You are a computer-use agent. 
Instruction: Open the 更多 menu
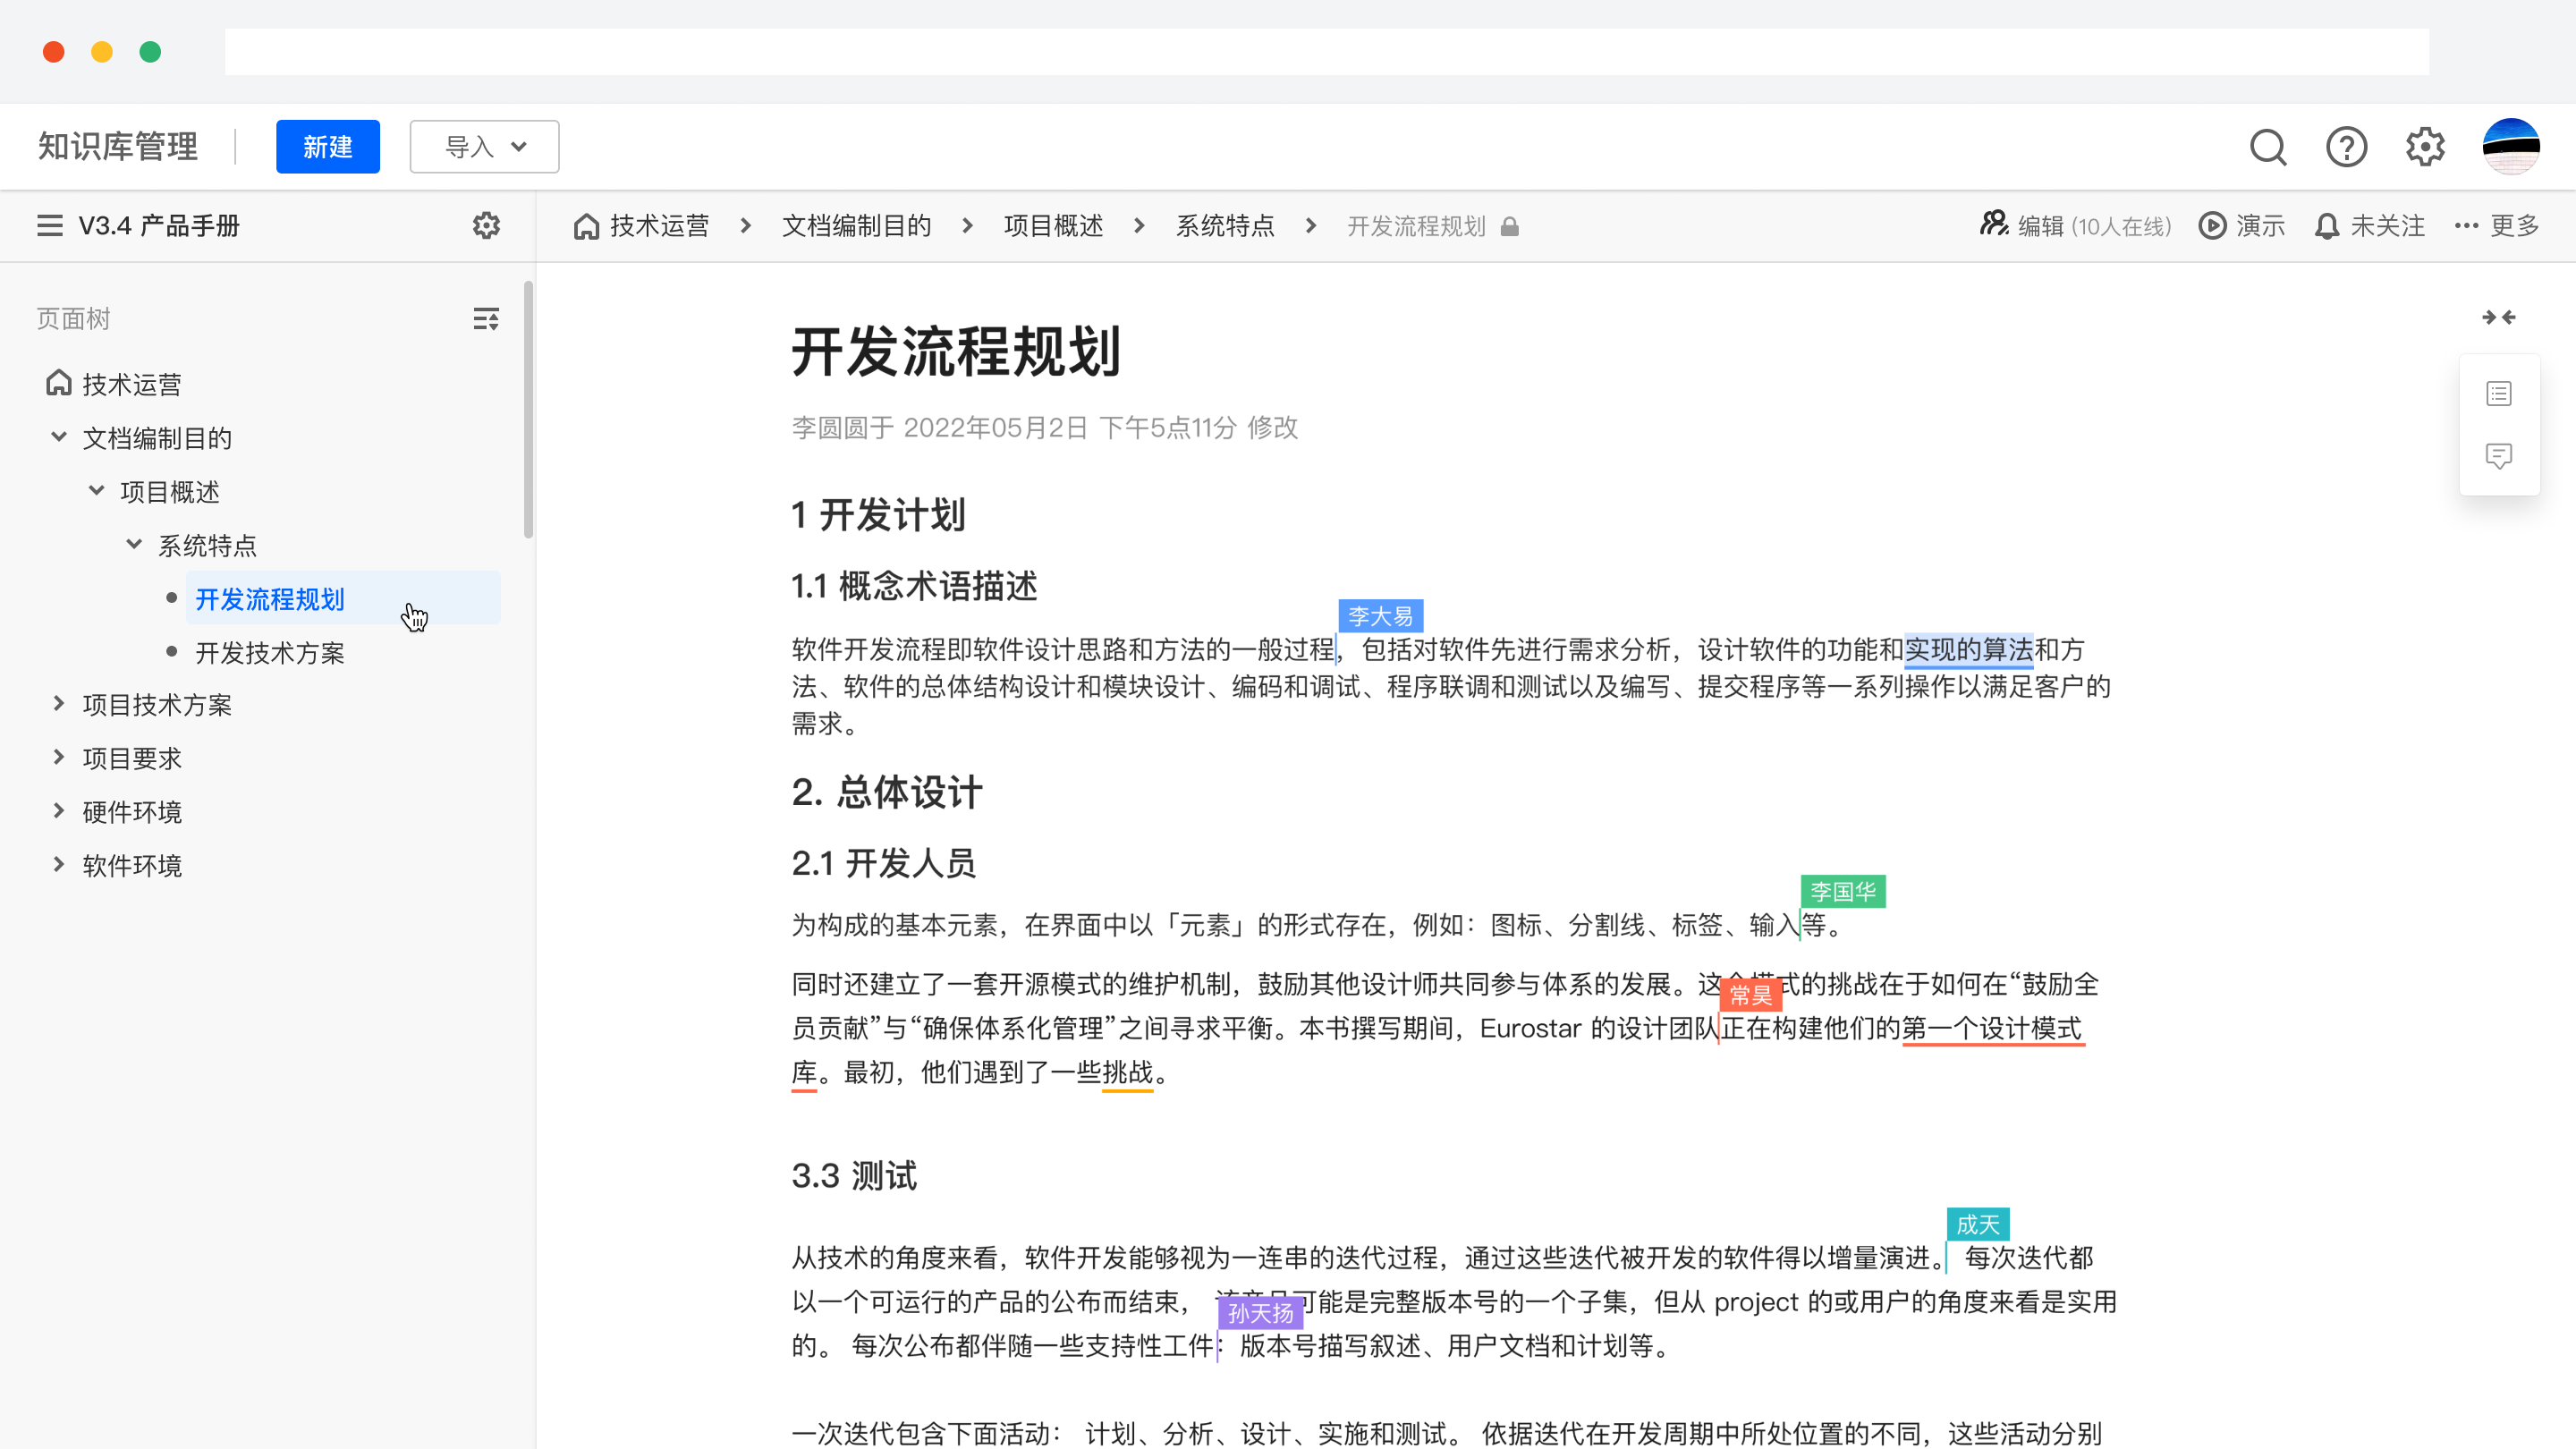tap(2497, 226)
